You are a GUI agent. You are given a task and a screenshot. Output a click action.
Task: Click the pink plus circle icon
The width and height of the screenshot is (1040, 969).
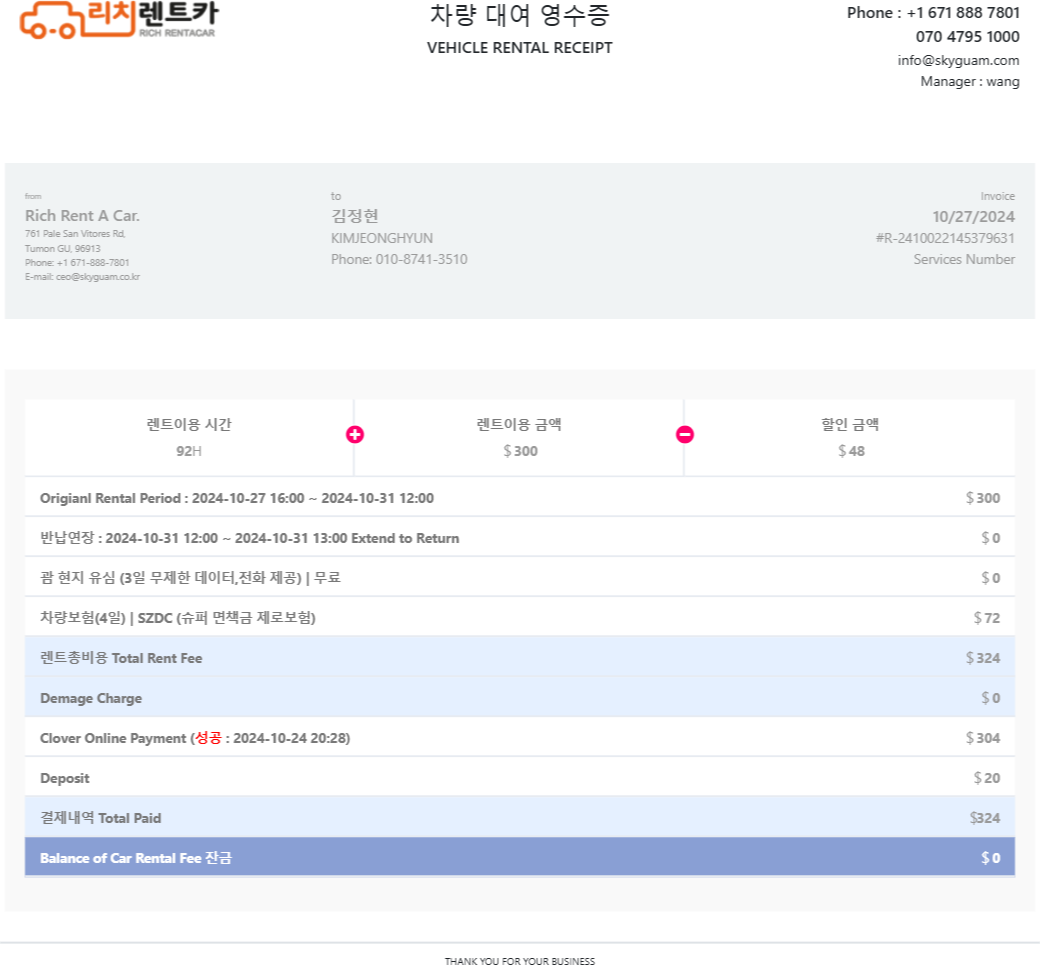click(355, 434)
